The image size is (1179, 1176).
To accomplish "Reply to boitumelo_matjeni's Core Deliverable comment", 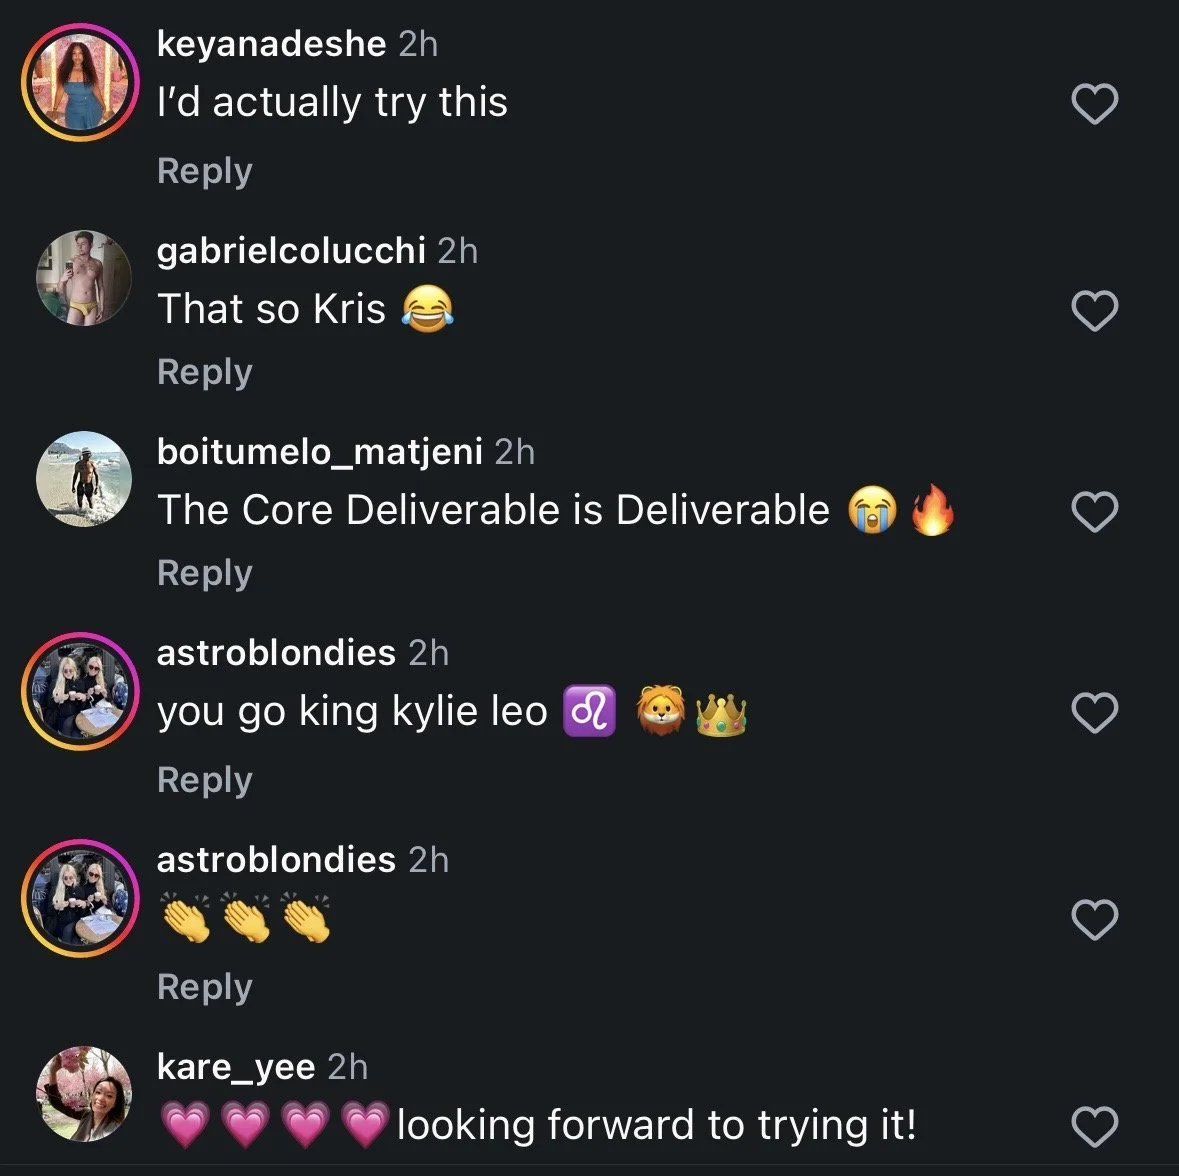I will click(205, 574).
